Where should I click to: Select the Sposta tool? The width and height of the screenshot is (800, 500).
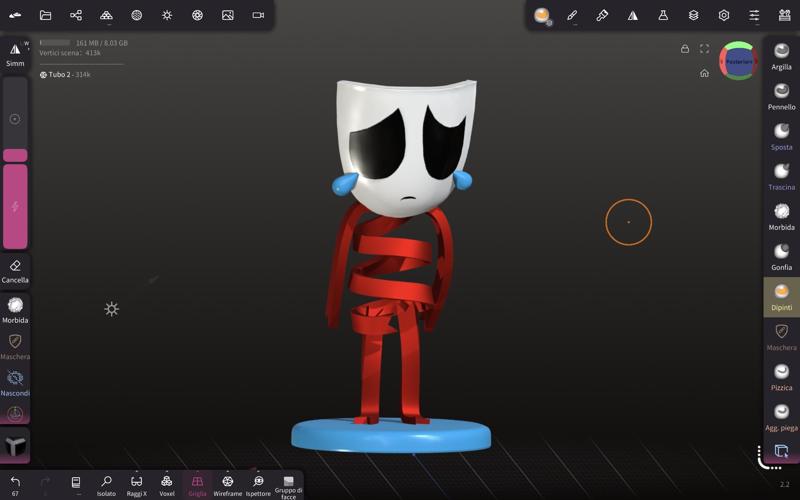[x=781, y=137]
